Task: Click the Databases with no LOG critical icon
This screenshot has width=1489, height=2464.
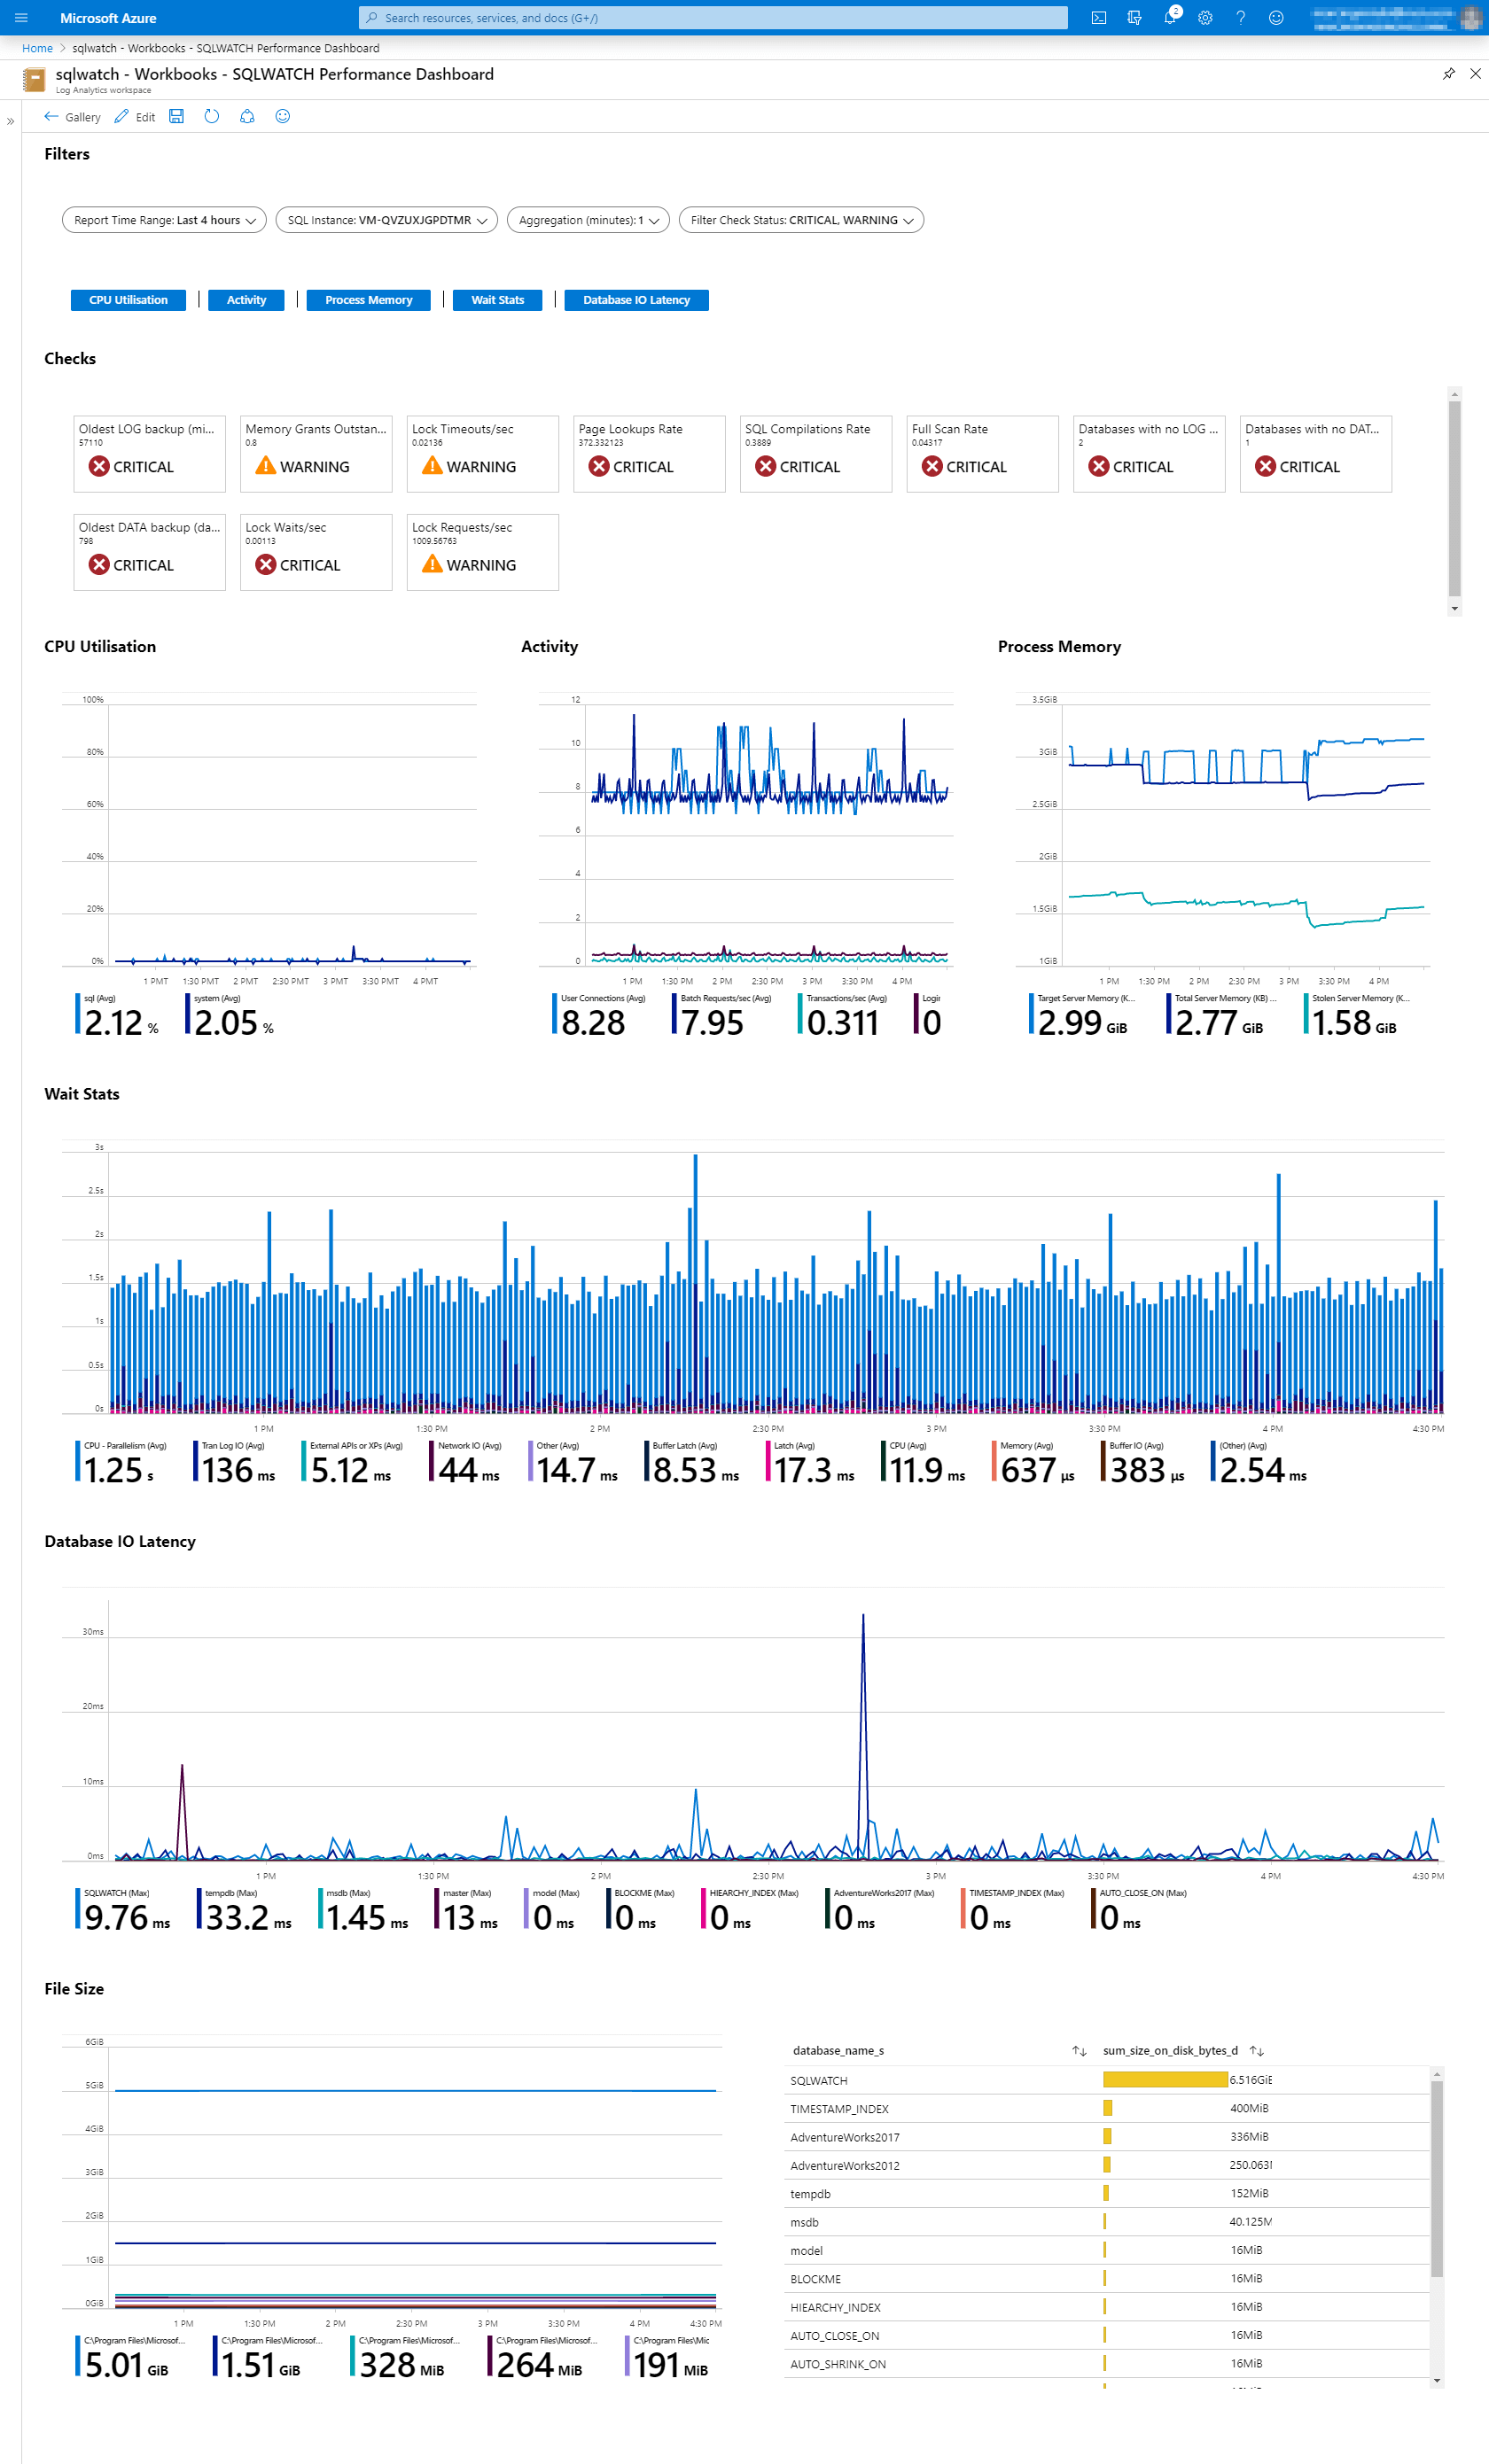Action: 1099,466
